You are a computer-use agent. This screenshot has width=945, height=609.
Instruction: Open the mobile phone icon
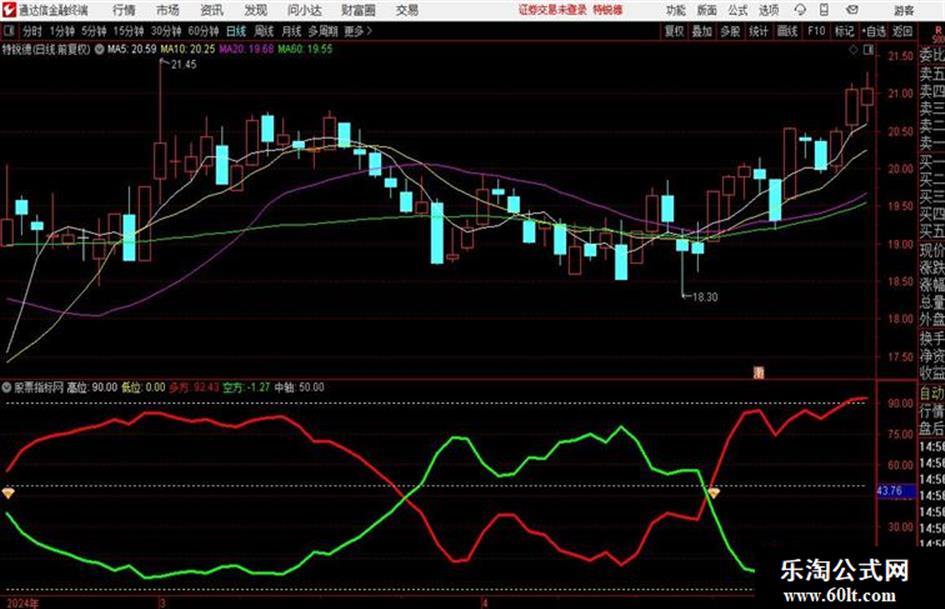(824, 10)
